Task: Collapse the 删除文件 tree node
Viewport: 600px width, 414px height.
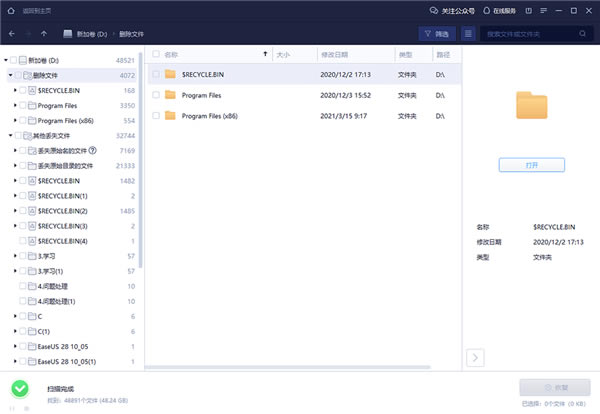Action: pyautogui.click(x=10, y=75)
